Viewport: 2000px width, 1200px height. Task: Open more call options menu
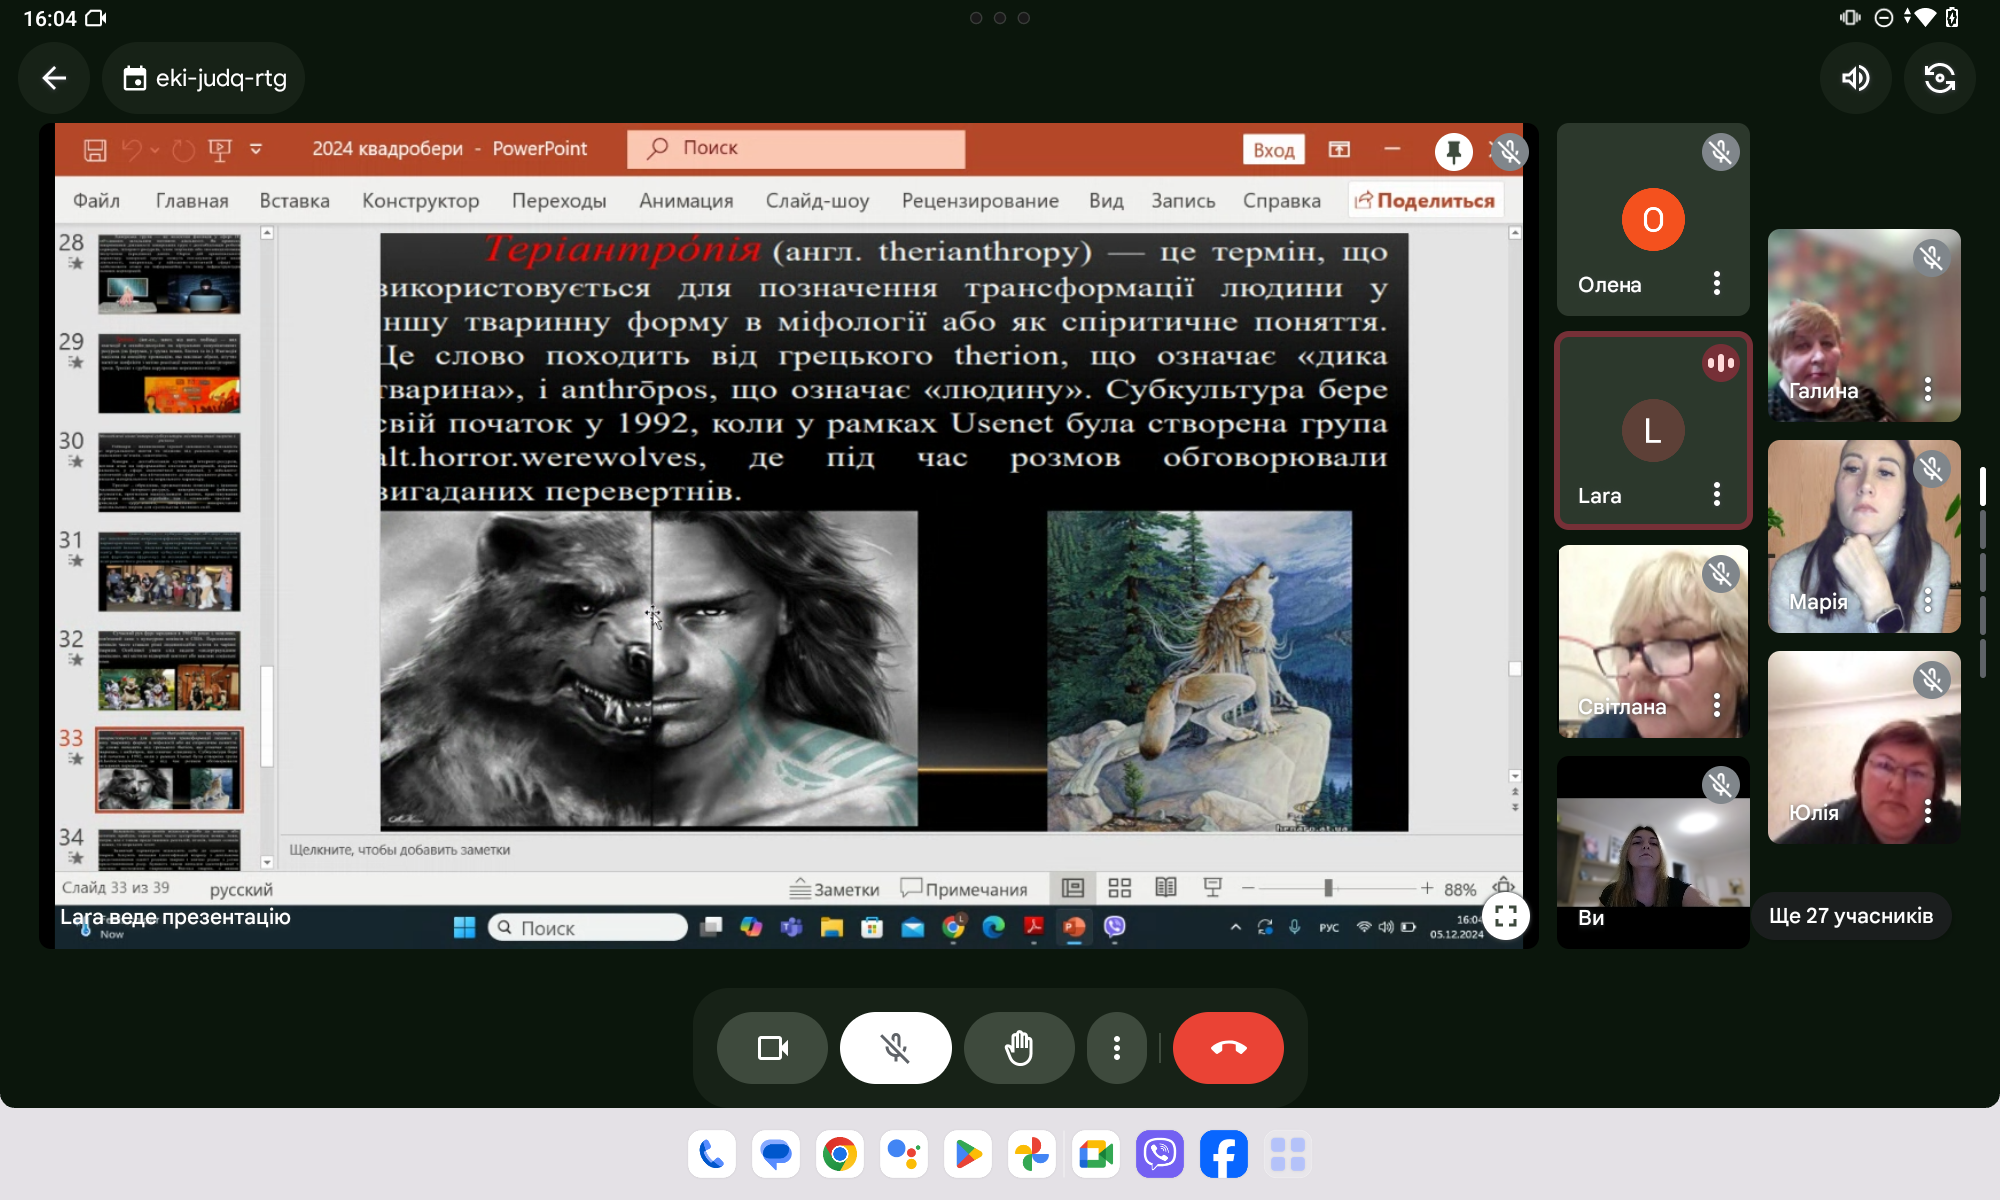click(1116, 1048)
